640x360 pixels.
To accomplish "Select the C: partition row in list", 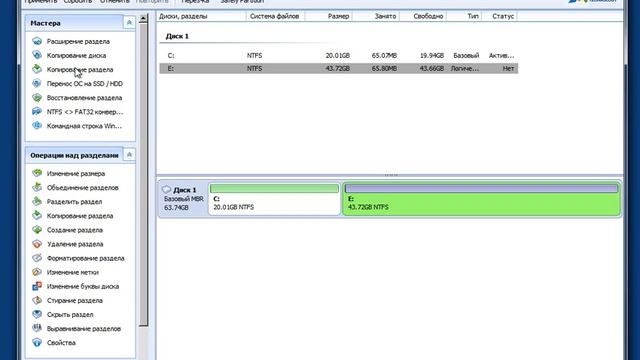I will pyautogui.click(x=339, y=56).
